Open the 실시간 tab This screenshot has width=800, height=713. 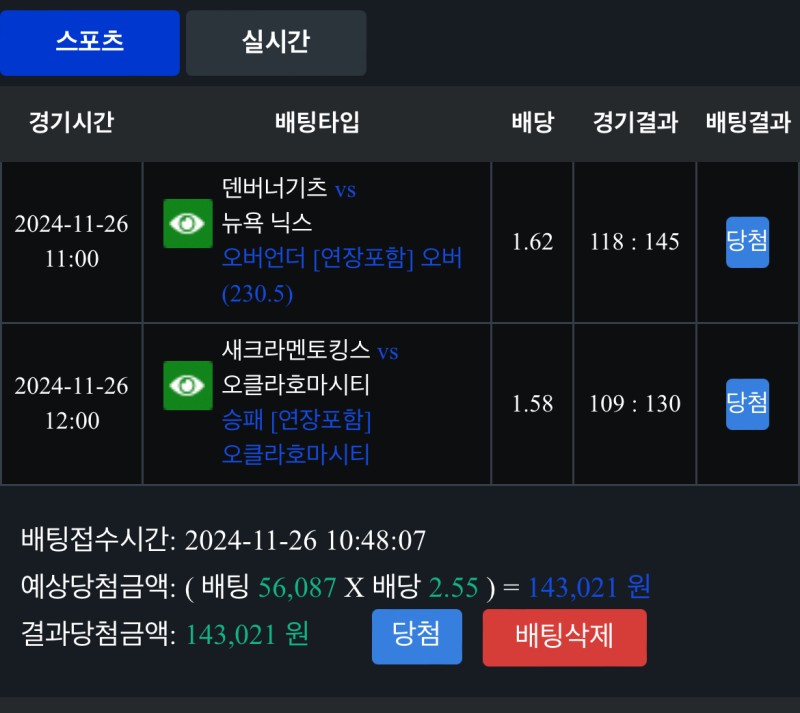pyautogui.click(x=276, y=43)
